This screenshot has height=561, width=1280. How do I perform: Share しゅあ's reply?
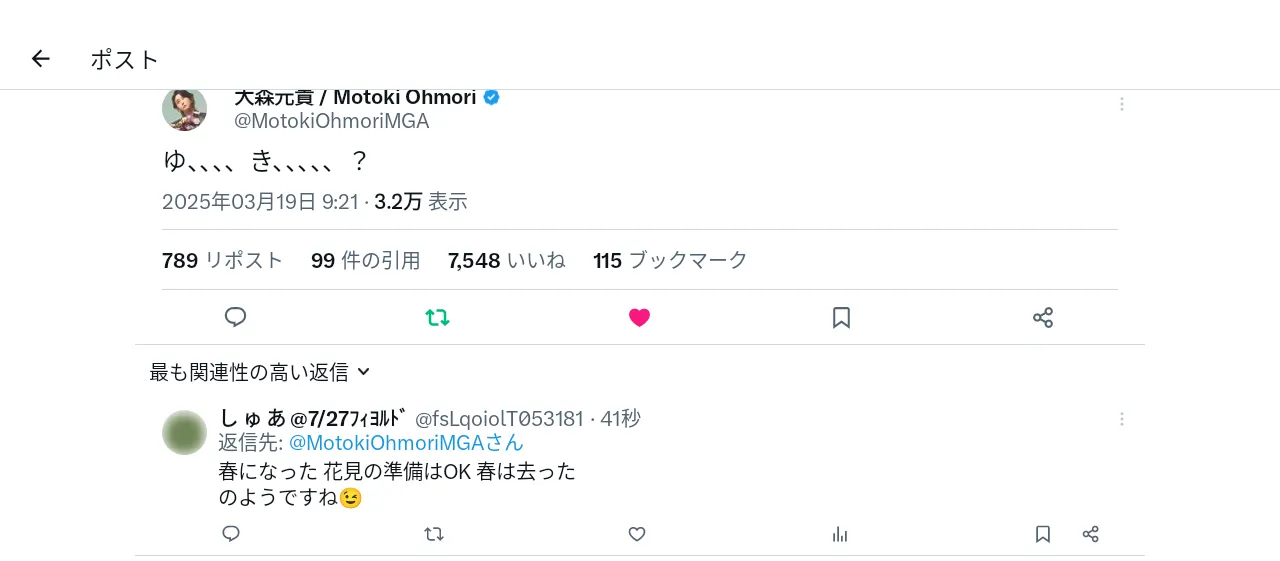coord(1091,534)
